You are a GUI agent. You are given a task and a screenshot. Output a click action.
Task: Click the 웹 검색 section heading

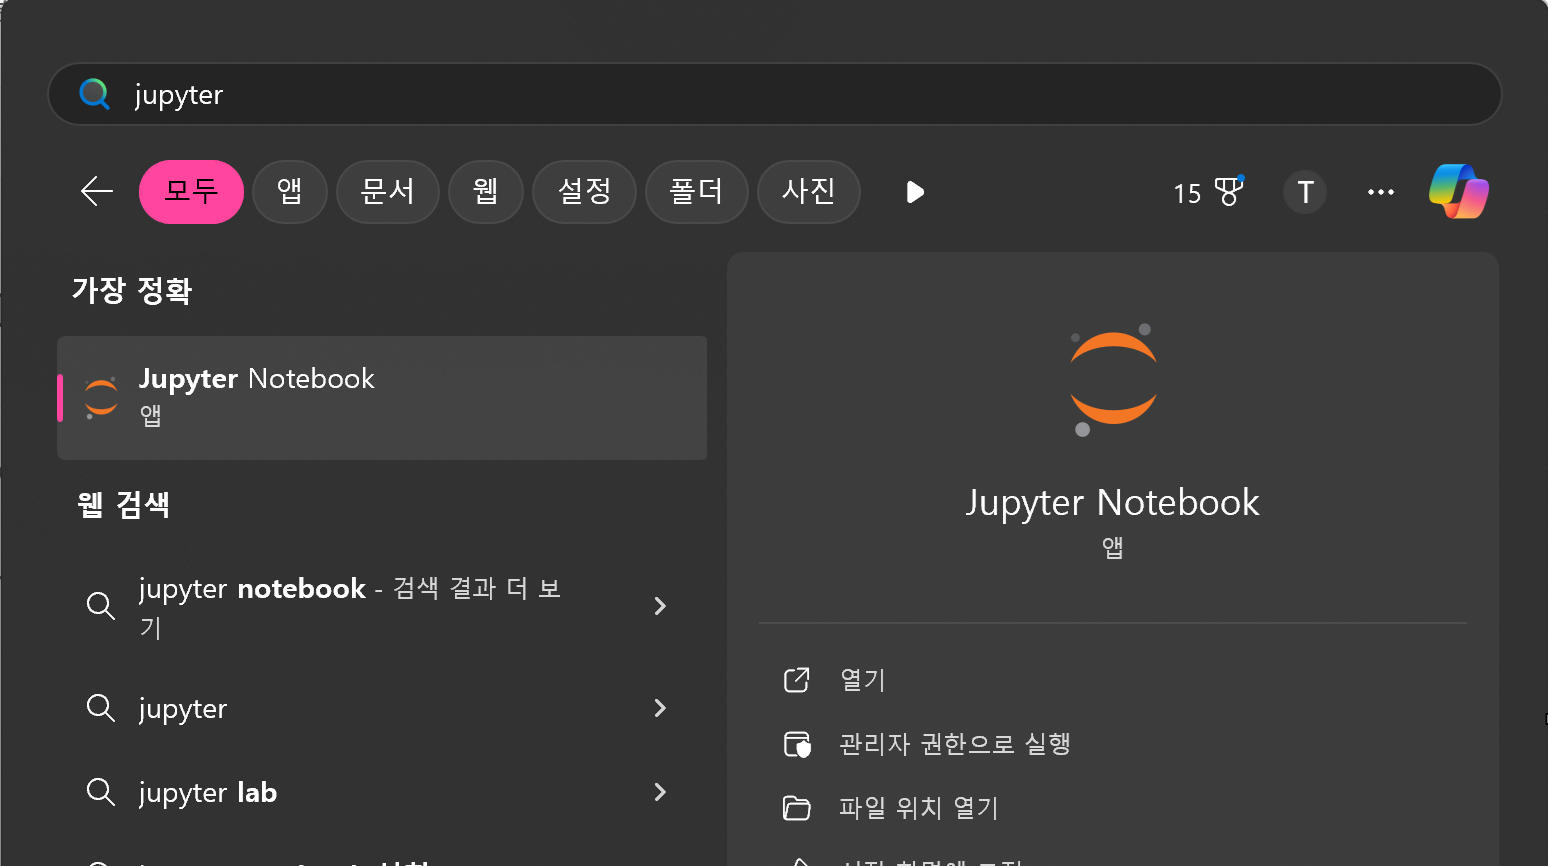tap(123, 504)
